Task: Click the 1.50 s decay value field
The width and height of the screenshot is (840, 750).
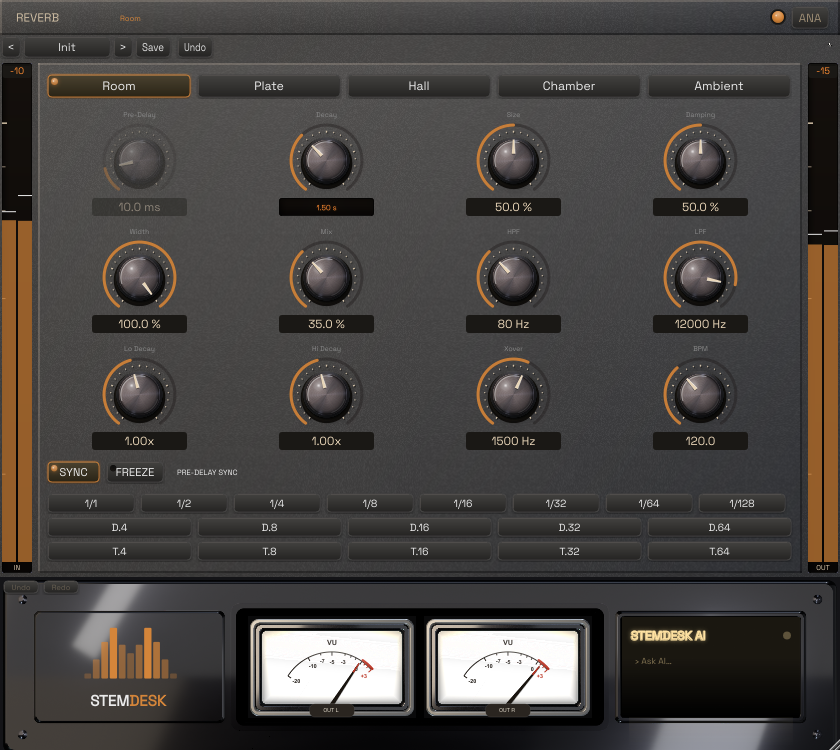Action: pyautogui.click(x=326, y=207)
